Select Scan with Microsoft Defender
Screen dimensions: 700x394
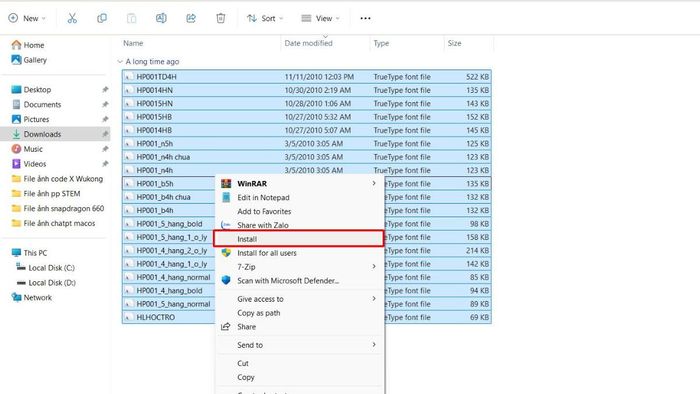(x=300, y=281)
